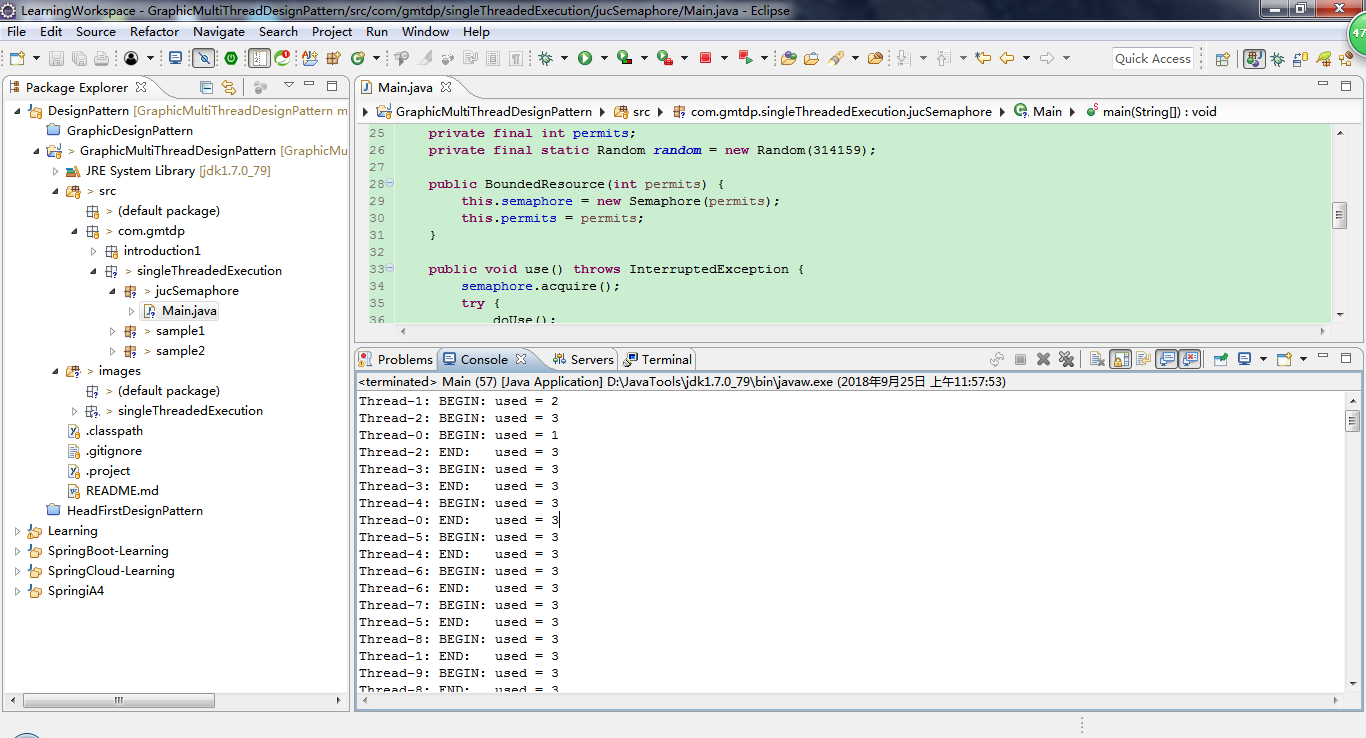The height and width of the screenshot is (738, 1366).
Task: Toggle Scroll Lock in the Console
Action: [x=1120, y=359]
